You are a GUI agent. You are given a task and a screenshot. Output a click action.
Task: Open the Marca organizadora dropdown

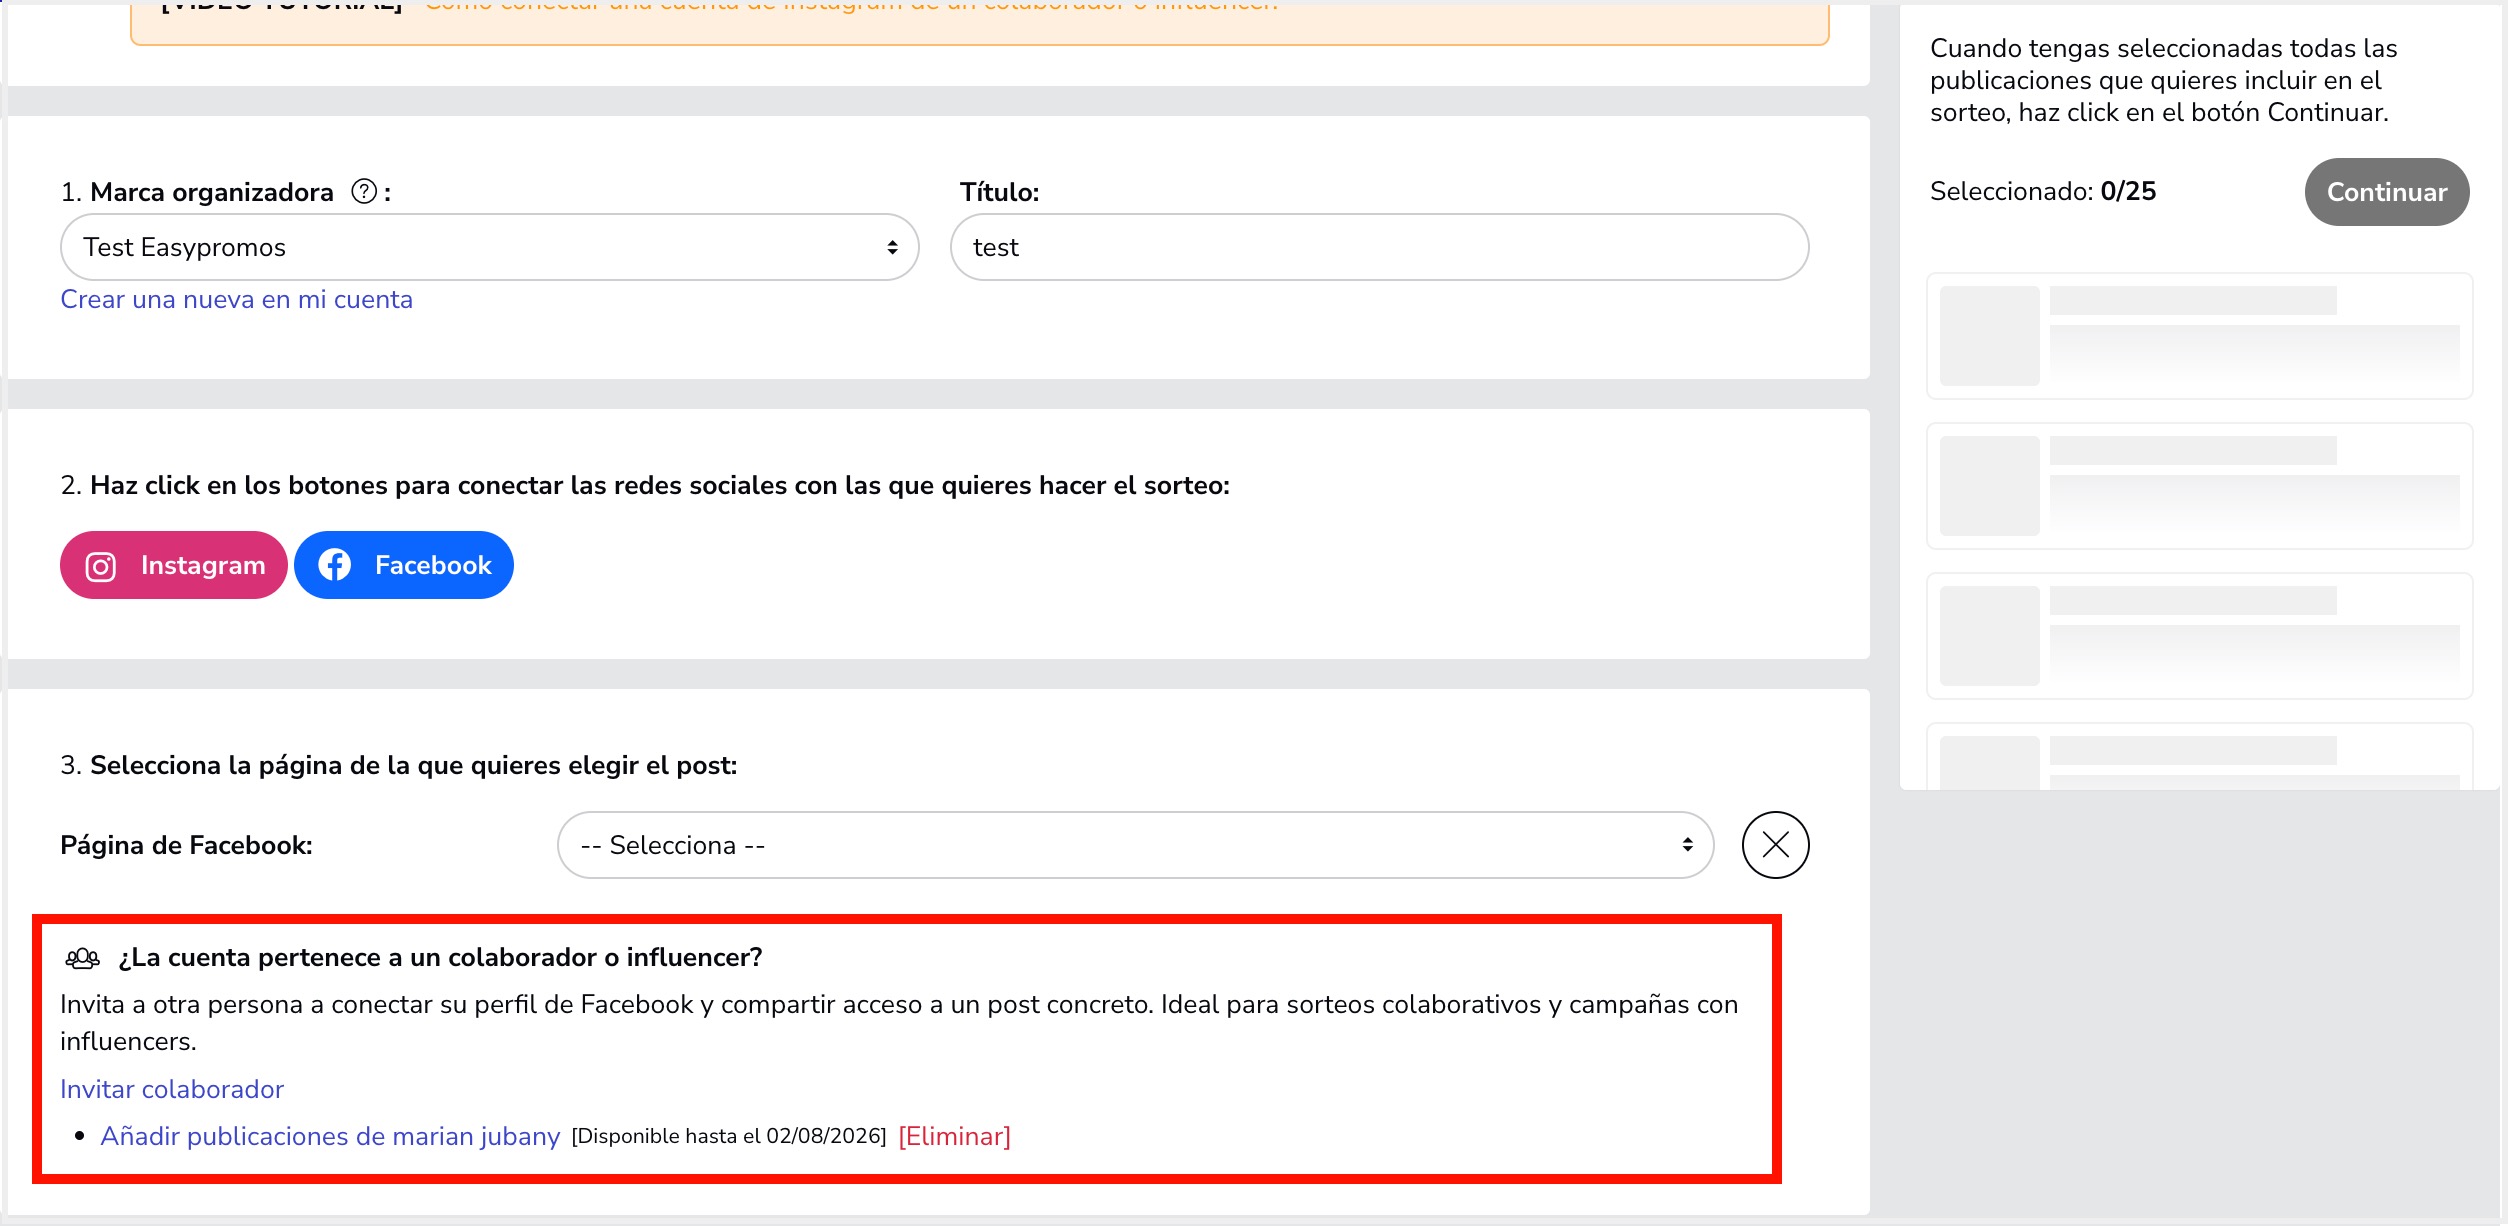(489, 247)
